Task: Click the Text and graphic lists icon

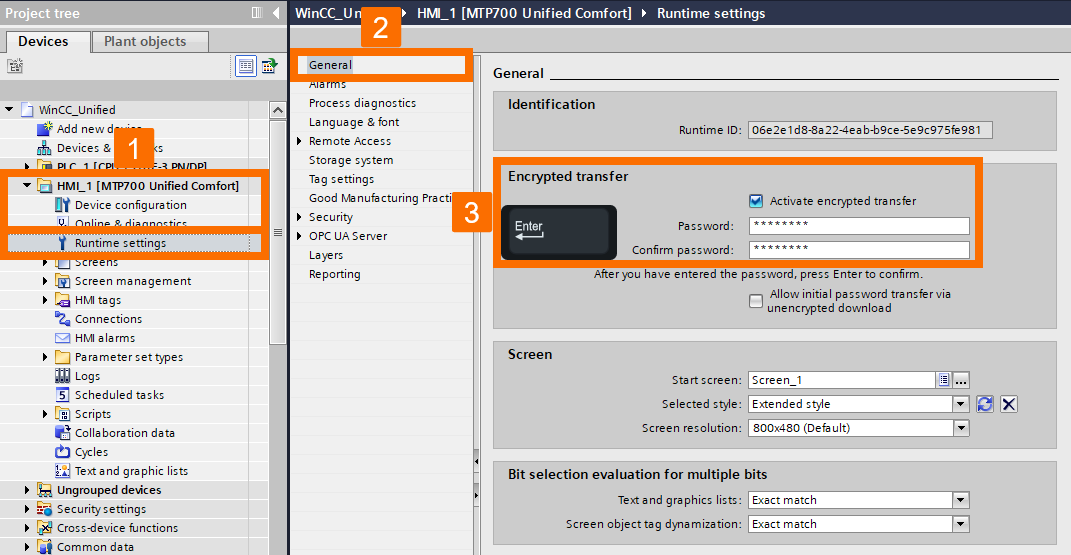Action: click(62, 471)
